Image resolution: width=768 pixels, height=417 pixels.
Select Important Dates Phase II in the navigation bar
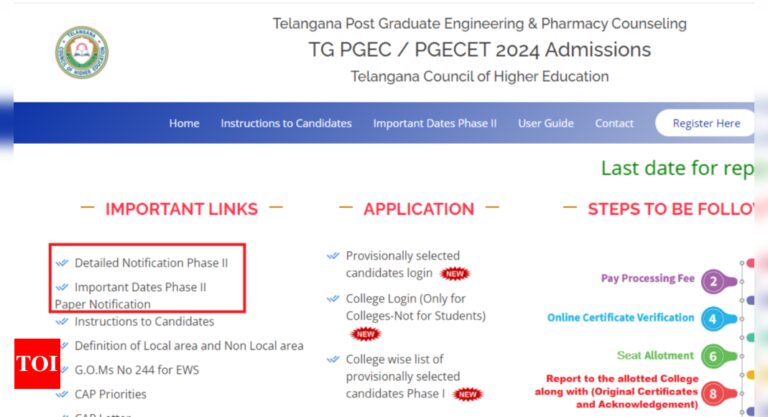[x=435, y=123]
